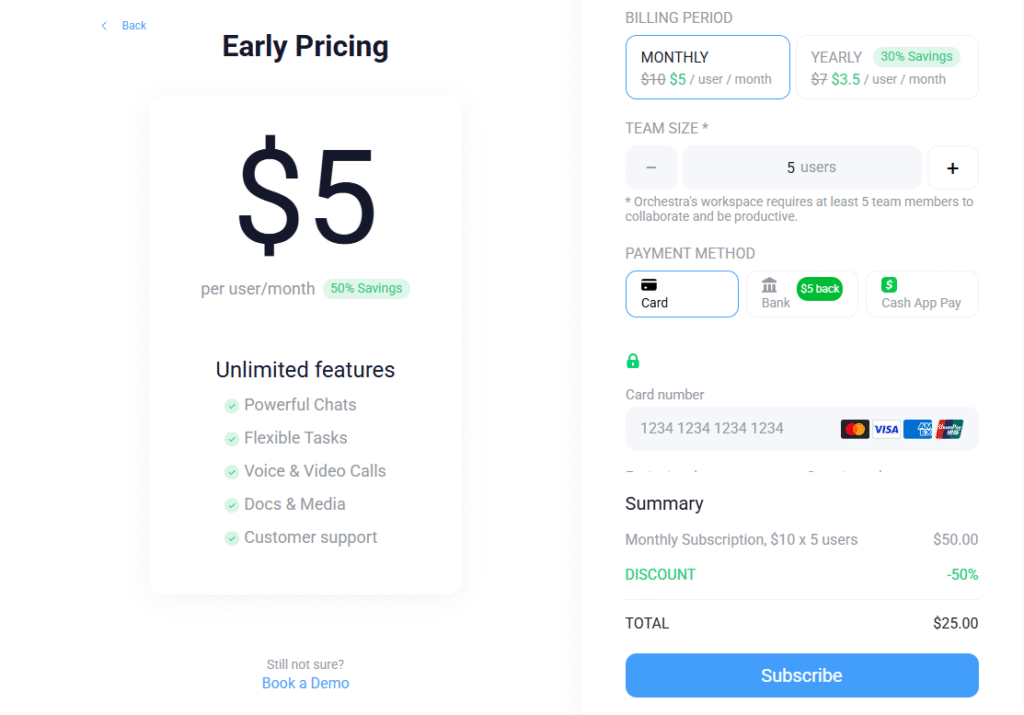Choose Card as payment method

(682, 294)
